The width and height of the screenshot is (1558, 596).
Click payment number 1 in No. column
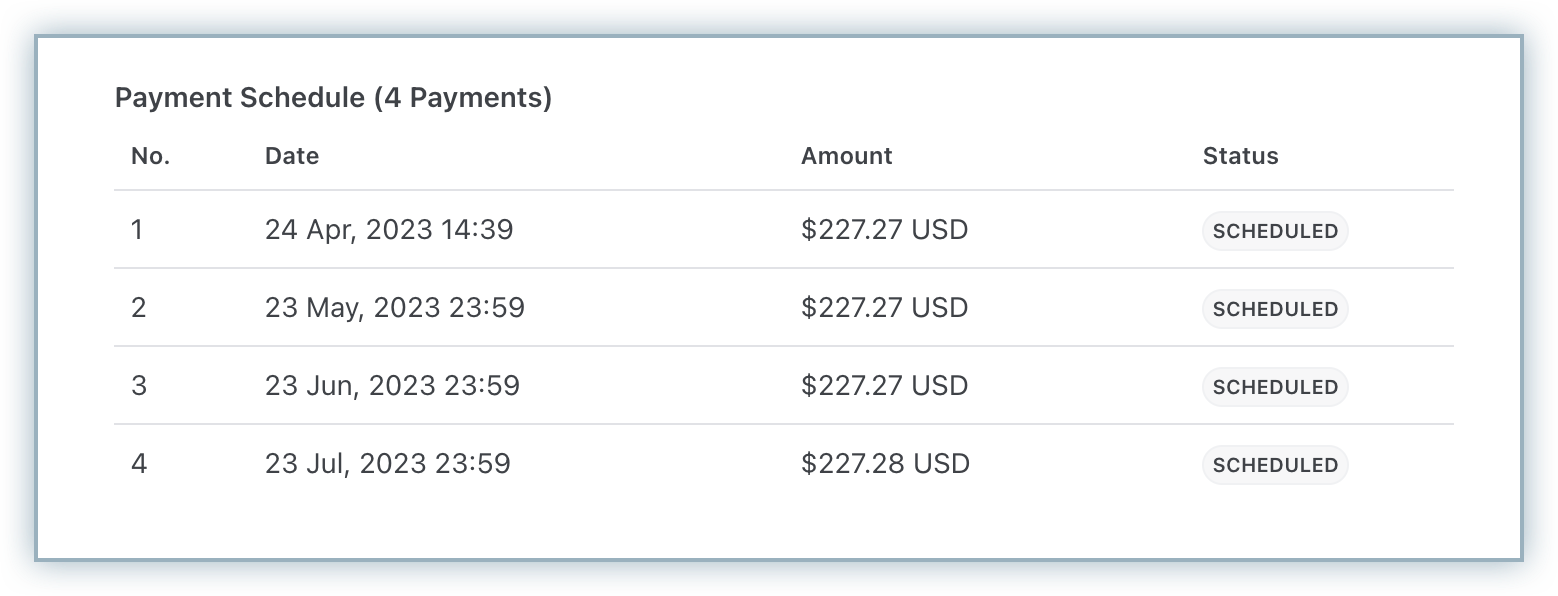coord(137,230)
